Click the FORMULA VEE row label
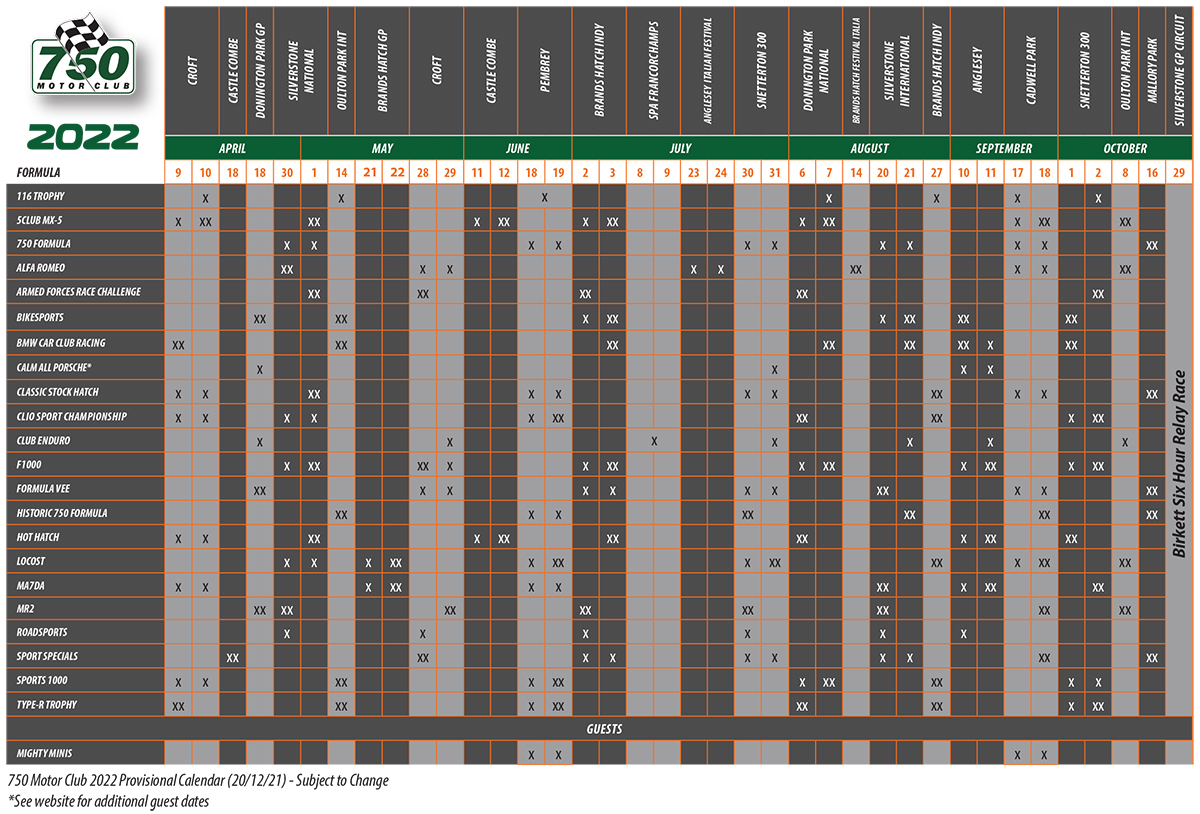The height and width of the screenshot is (814, 1200). tap(45, 490)
